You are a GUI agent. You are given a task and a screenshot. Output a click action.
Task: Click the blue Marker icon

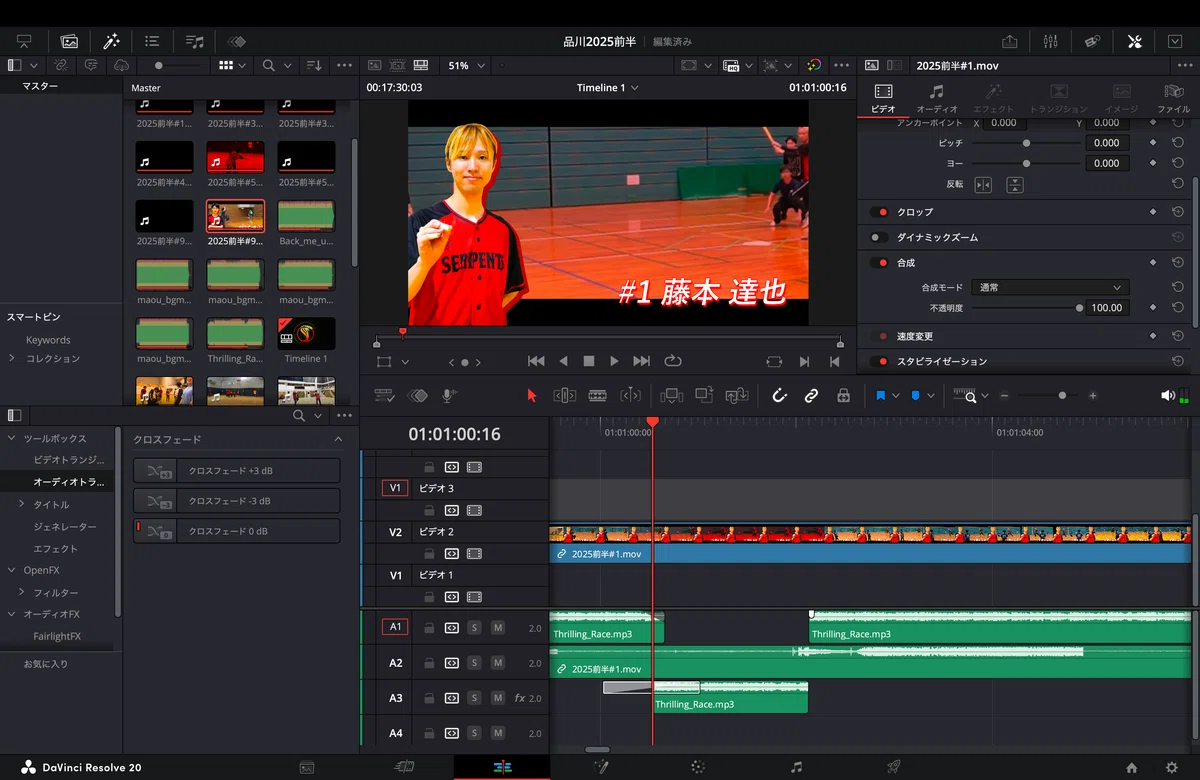pos(915,396)
